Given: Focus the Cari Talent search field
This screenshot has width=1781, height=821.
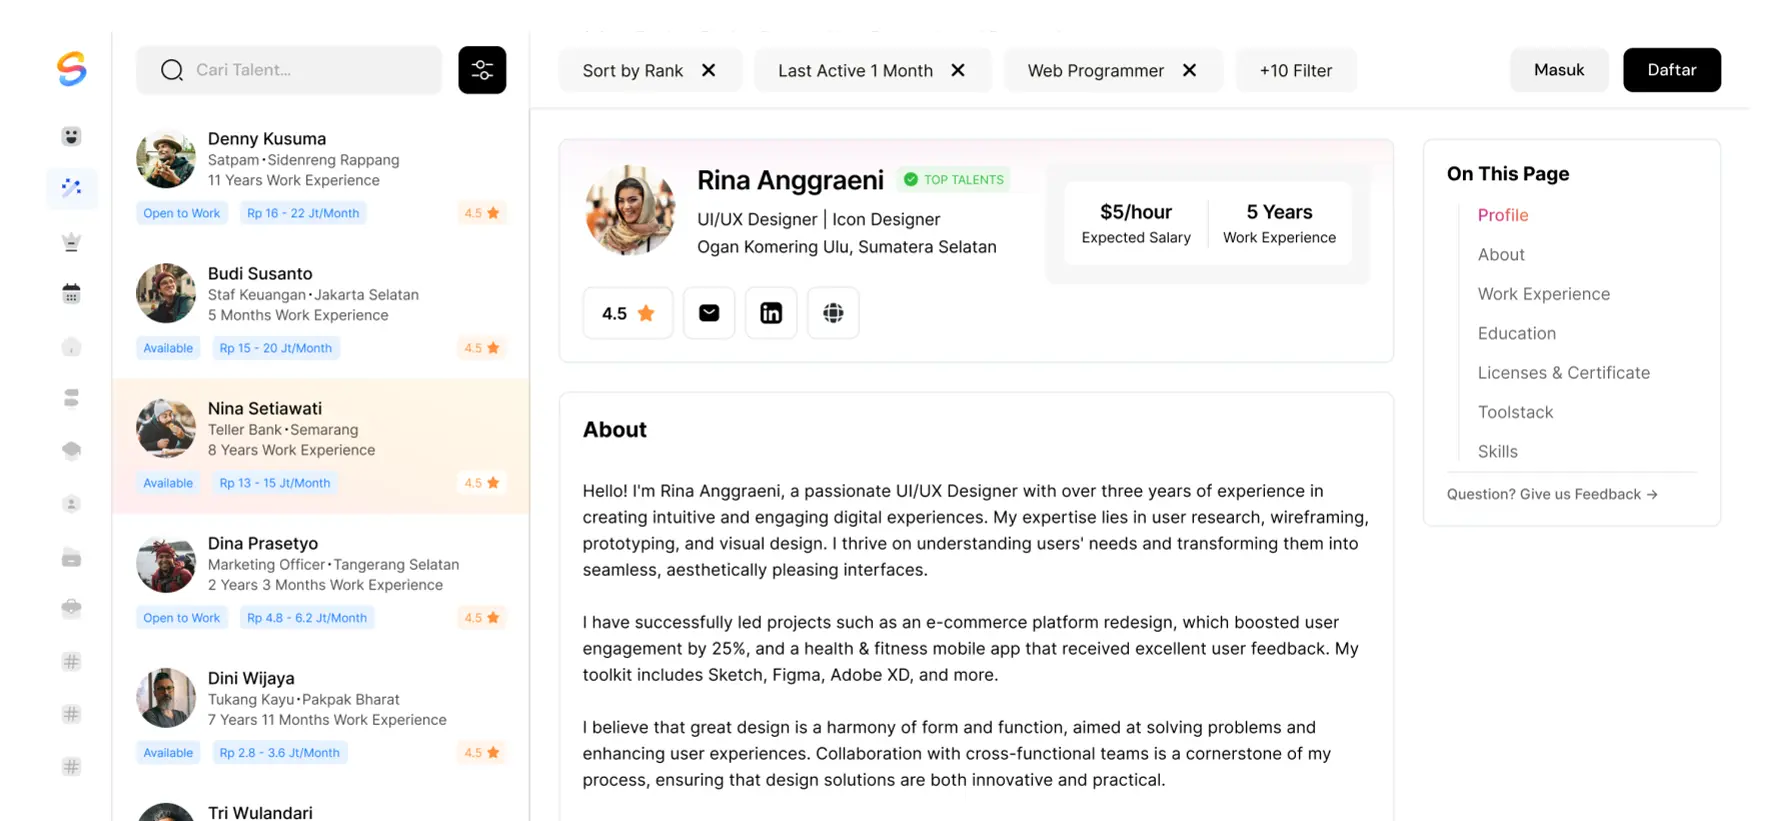Looking at the screenshot, I should click(300, 70).
